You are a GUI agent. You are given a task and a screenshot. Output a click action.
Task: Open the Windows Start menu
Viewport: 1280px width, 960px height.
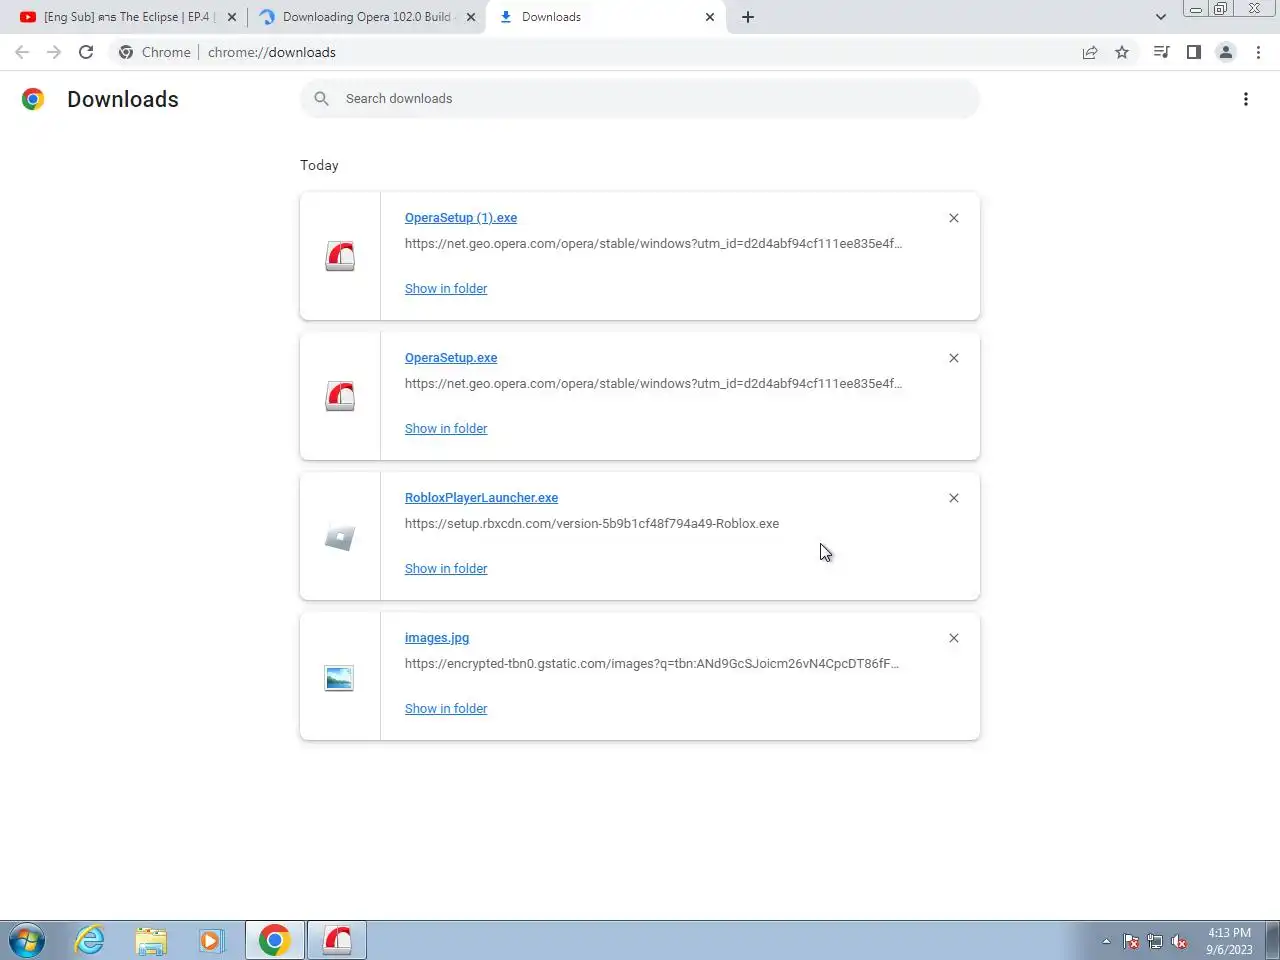pyautogui.click(x=27, y=940)
